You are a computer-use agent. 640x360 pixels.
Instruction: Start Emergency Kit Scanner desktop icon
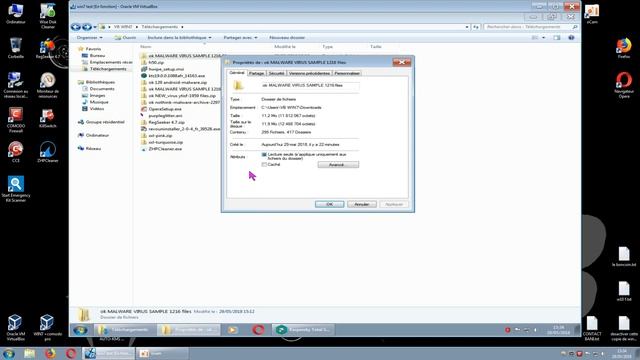(x=16, y=189)
